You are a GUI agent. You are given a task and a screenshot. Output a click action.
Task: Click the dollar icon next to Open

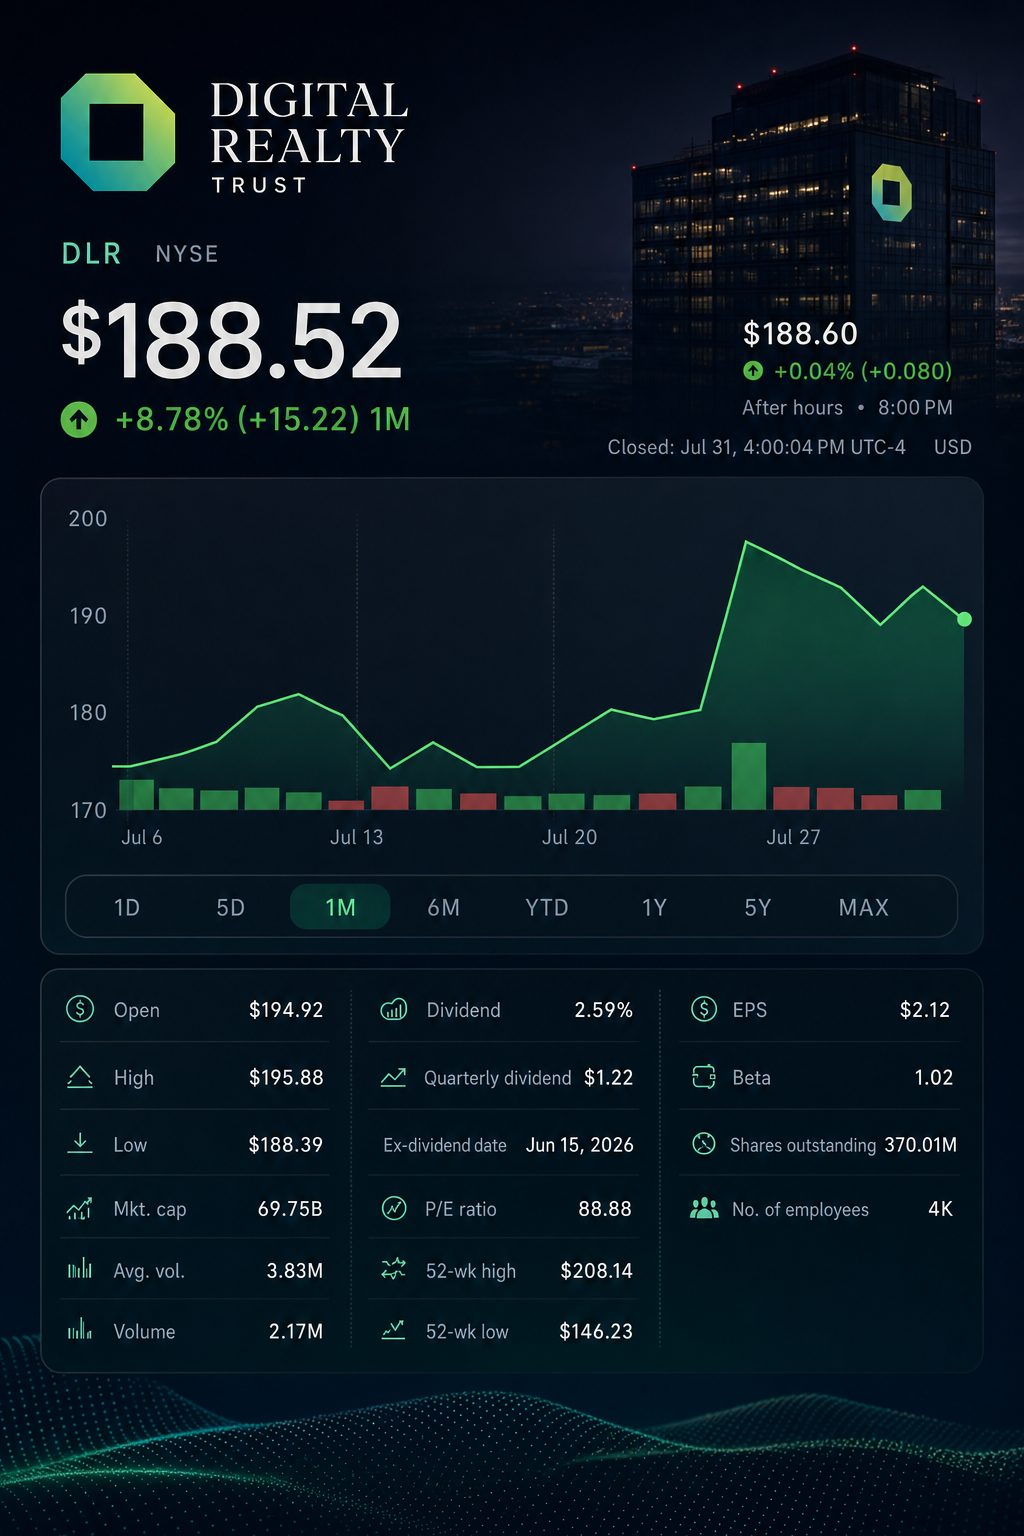tap(80, 1009)
